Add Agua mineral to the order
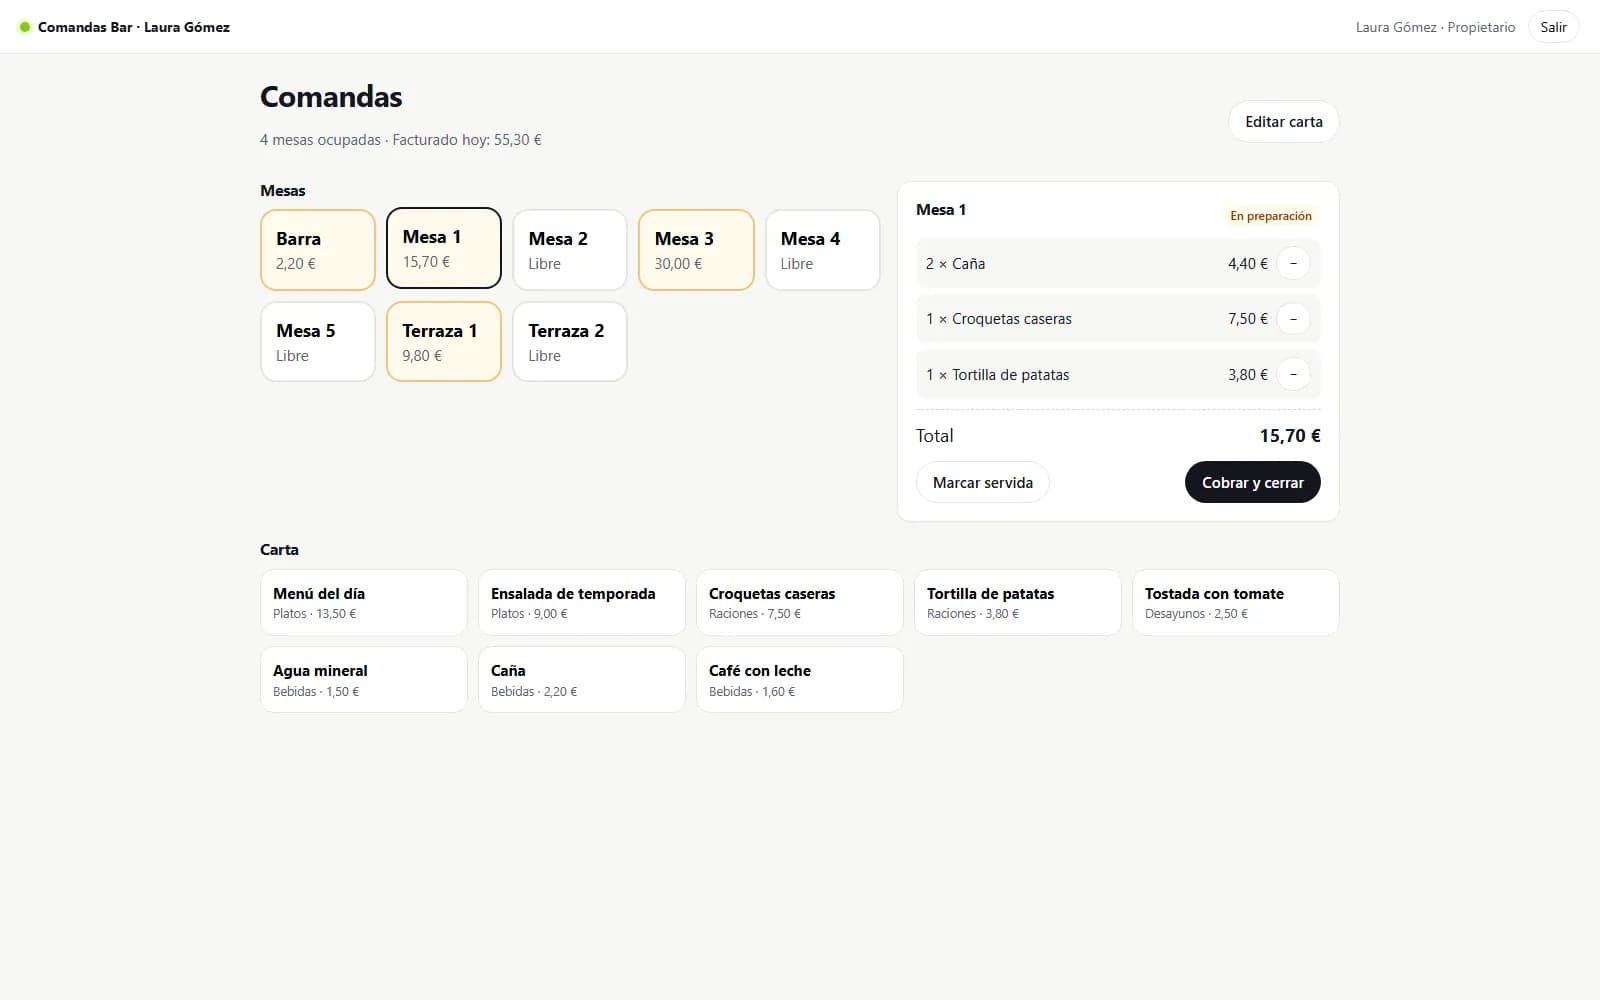Viewport: 1600px width, 1000px height. [x=364, y=680]
